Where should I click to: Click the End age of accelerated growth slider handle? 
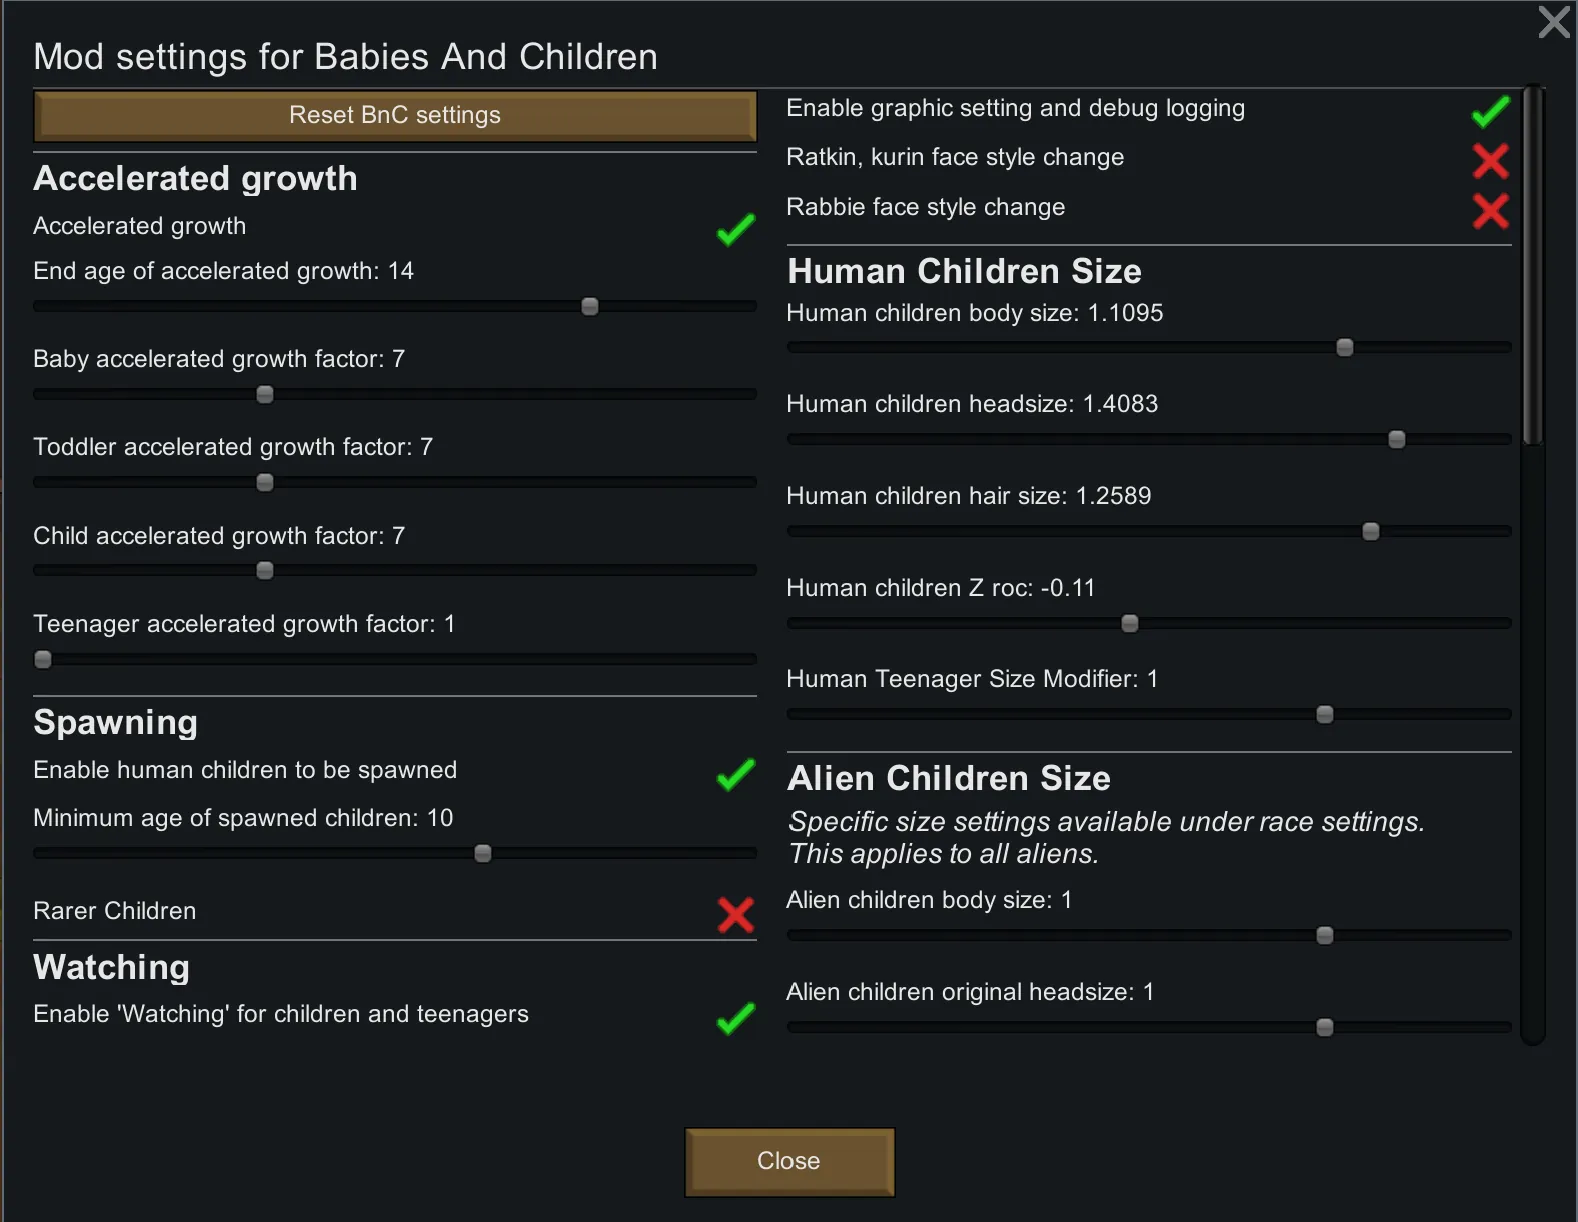point(590,306)
